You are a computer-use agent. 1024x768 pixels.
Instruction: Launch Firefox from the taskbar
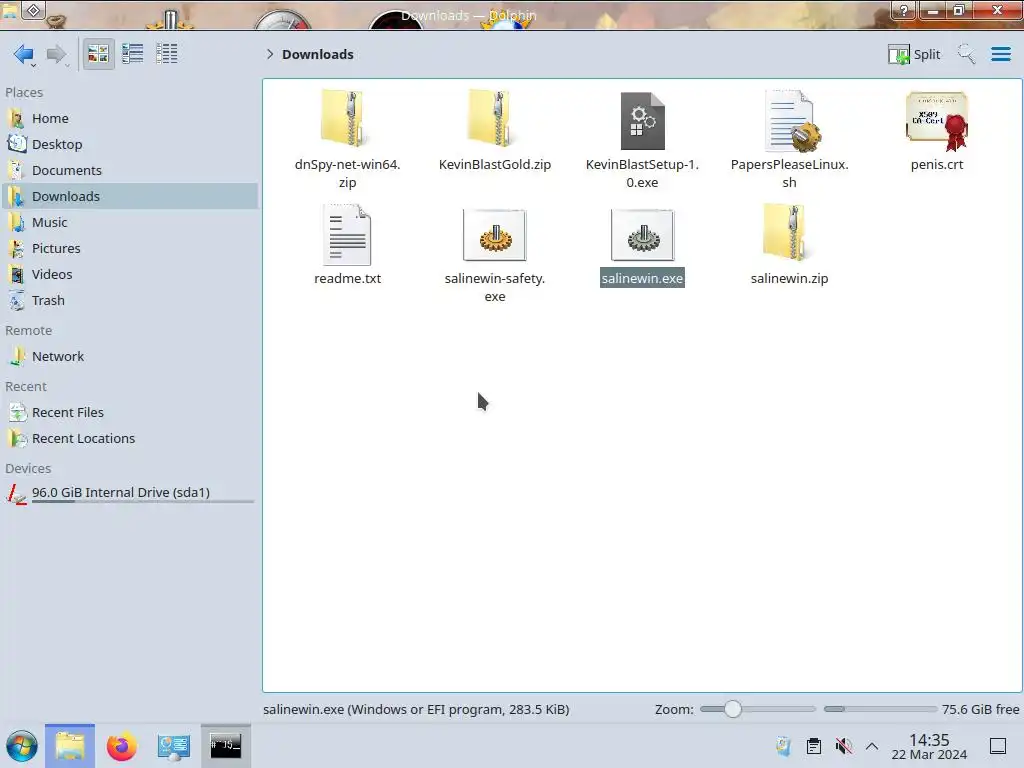[121, 746]
